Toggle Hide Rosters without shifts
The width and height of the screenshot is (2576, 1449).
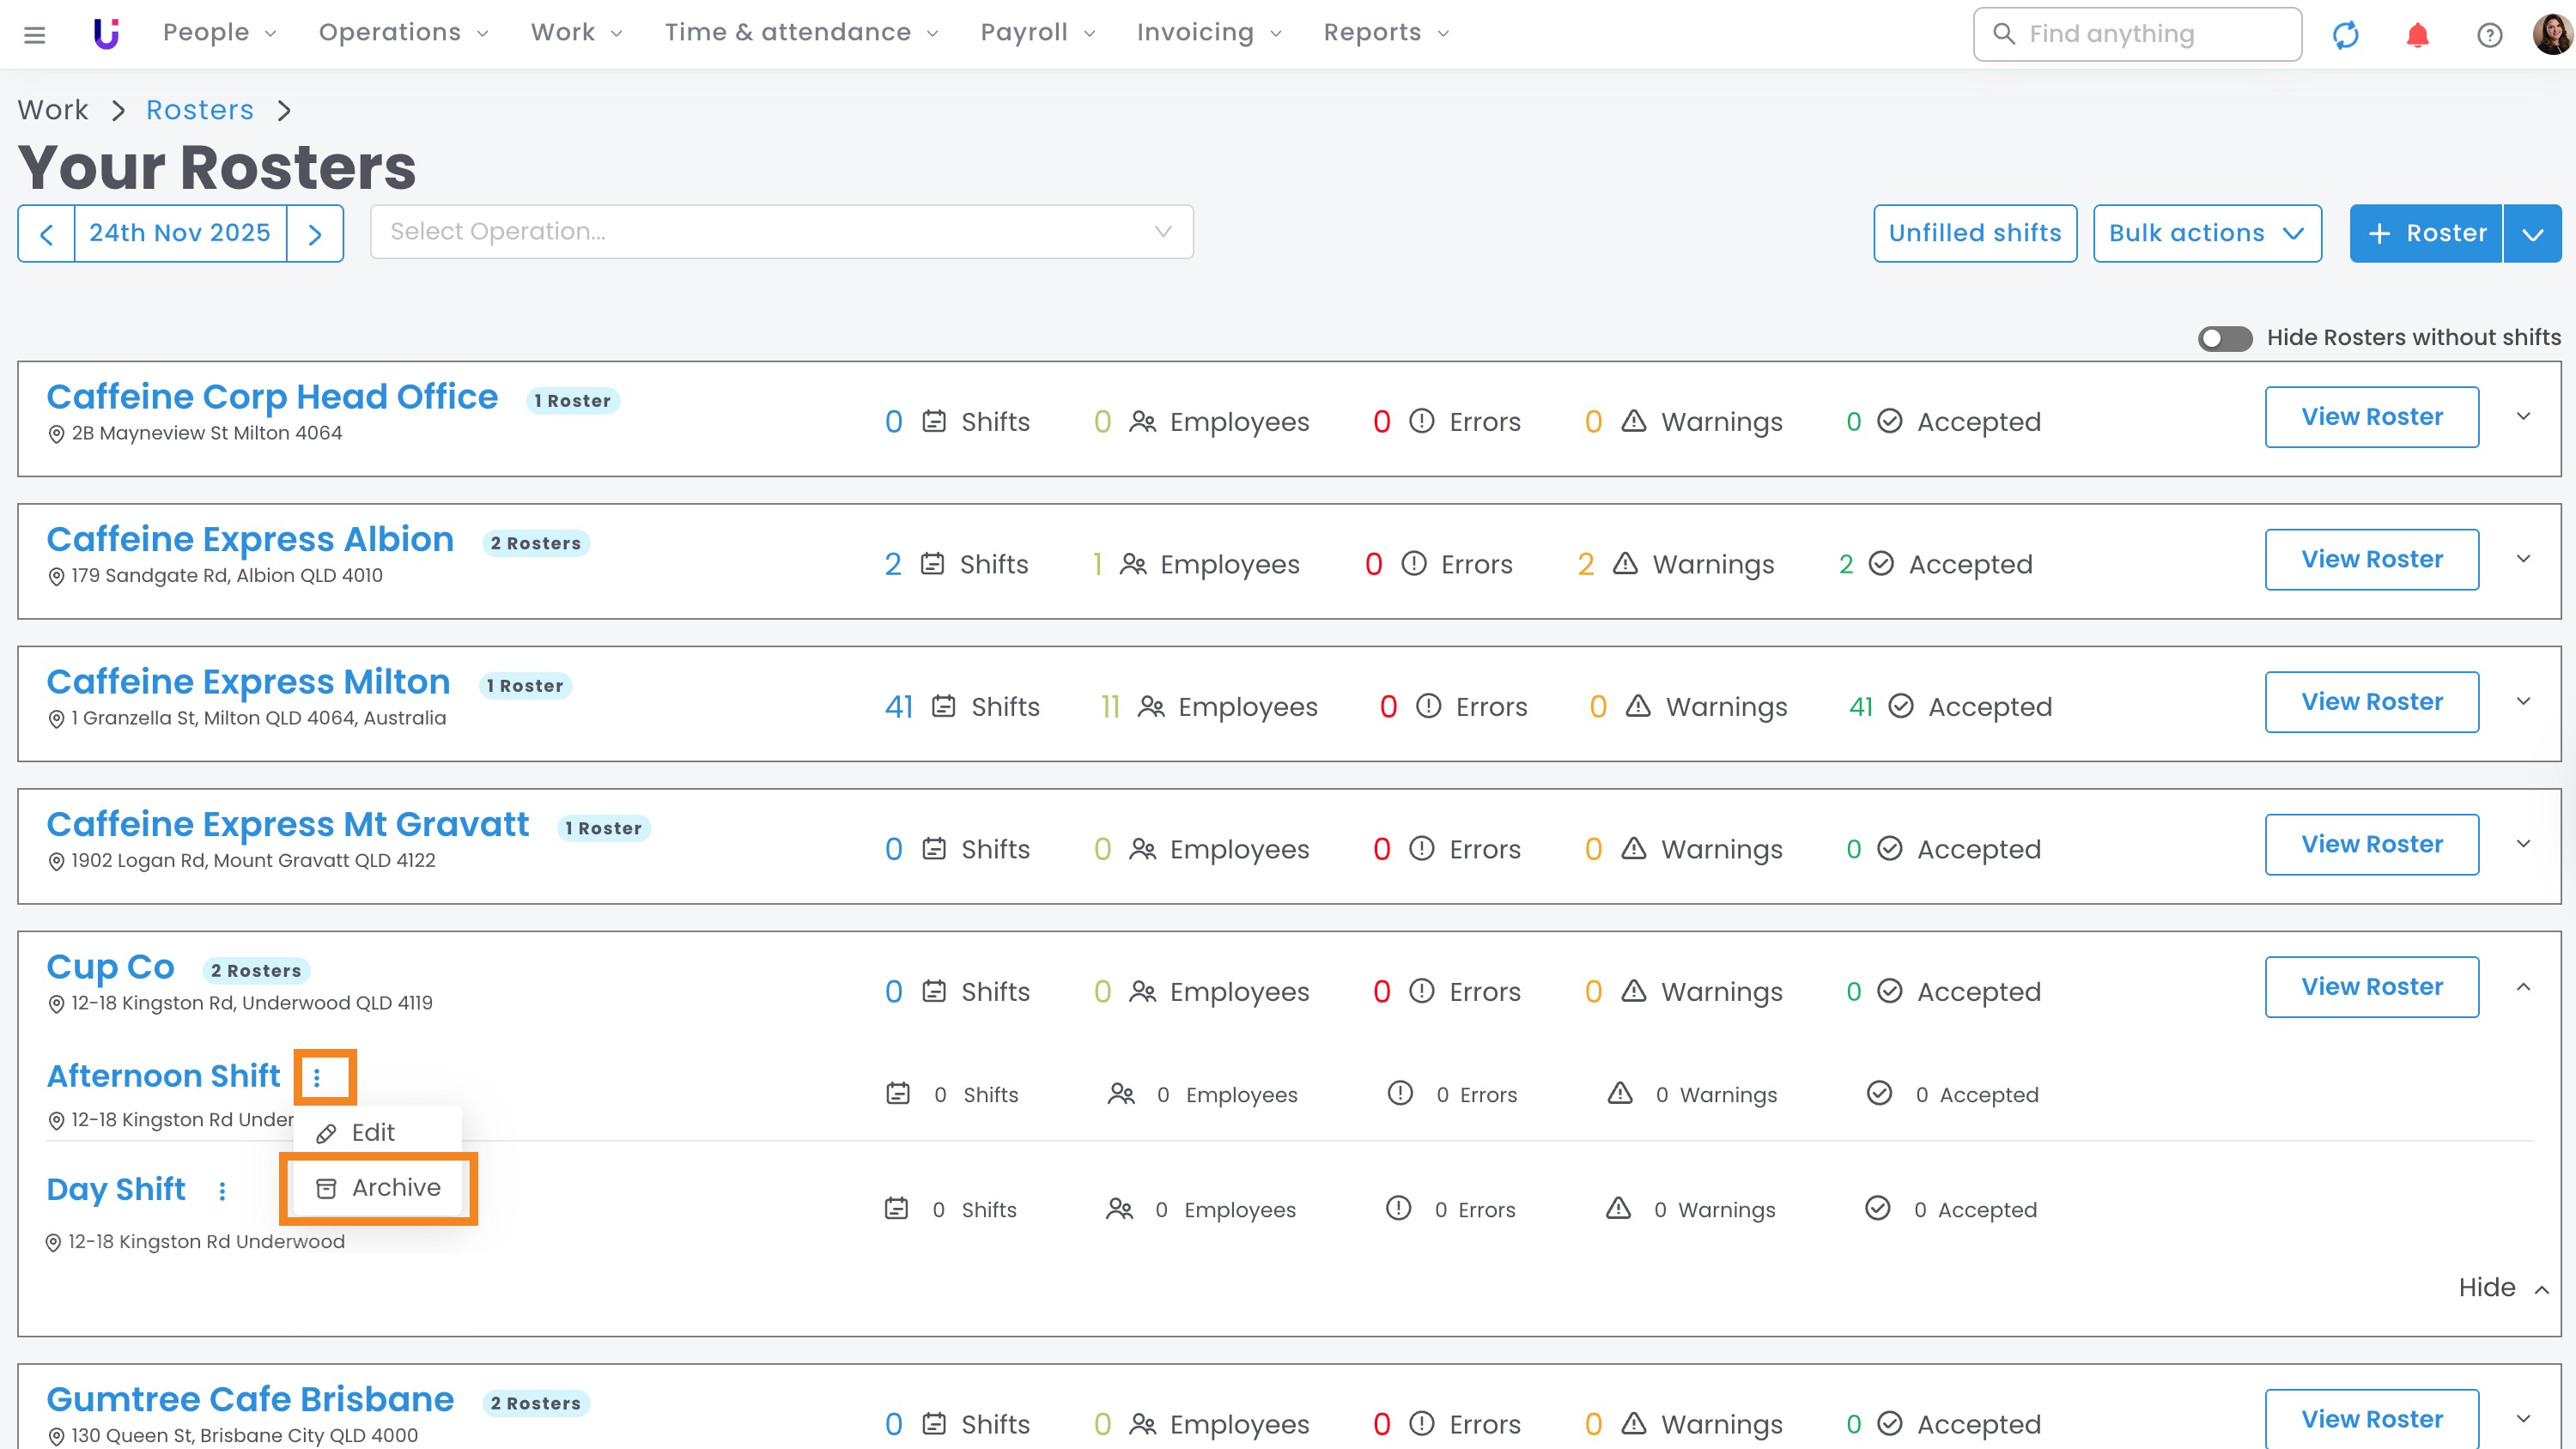[x=2224, y=338]
